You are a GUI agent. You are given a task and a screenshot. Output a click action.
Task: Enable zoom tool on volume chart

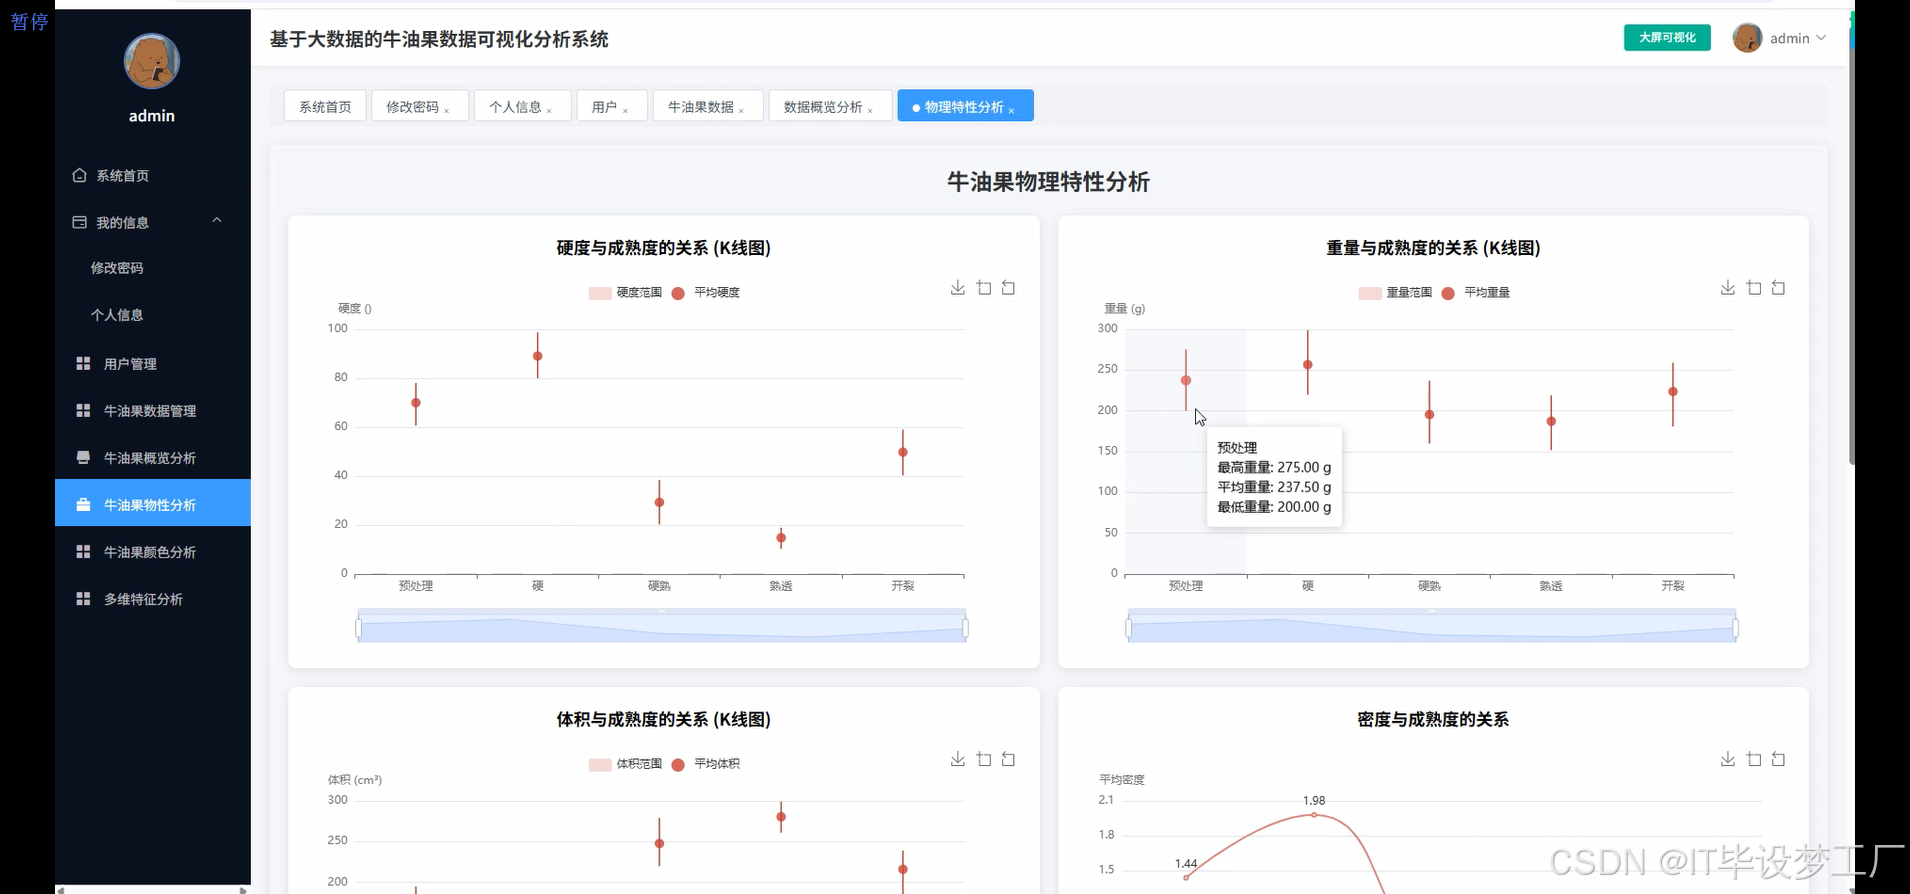(x=984, y=759)
